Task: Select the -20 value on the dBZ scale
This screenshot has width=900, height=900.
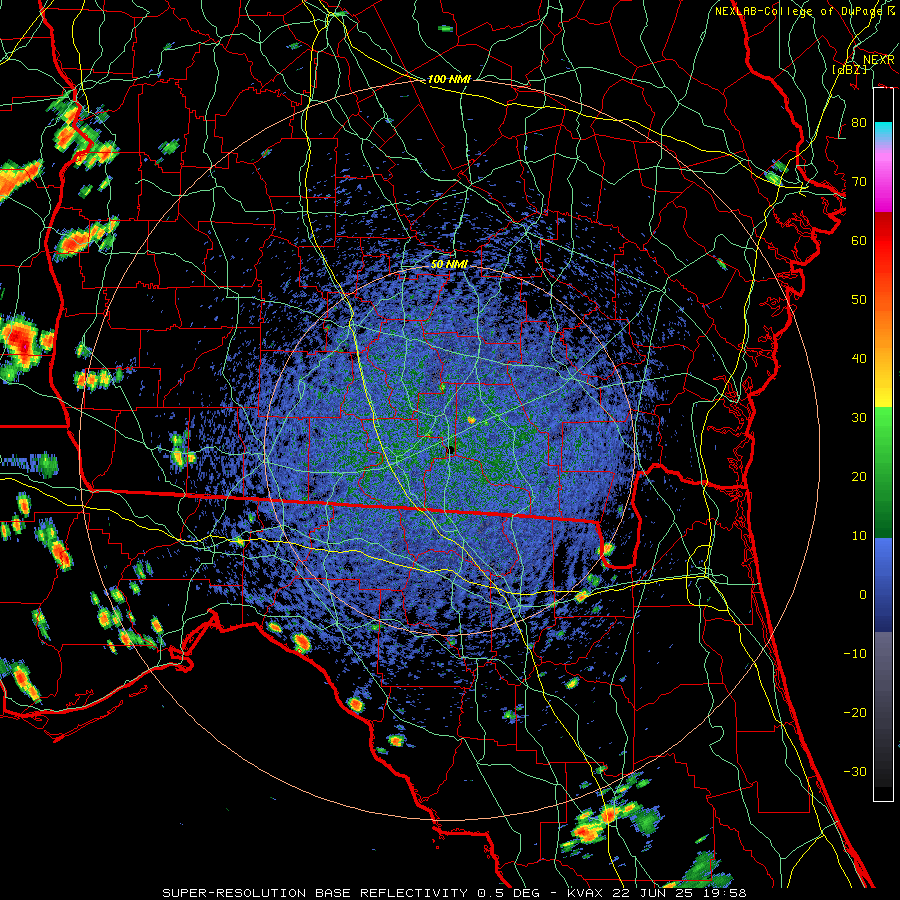Action: click(x=855, y=713)
